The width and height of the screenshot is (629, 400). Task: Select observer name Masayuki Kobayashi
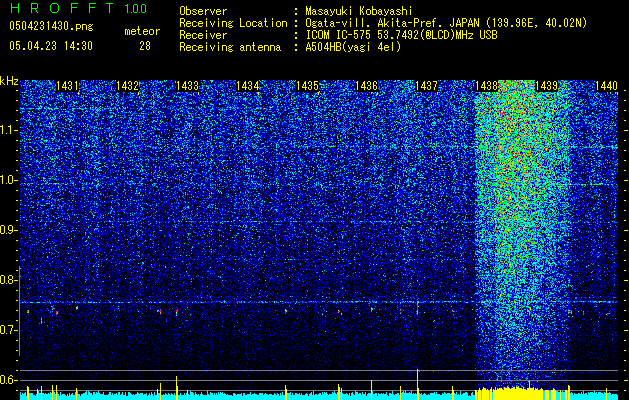coord(359,11)
